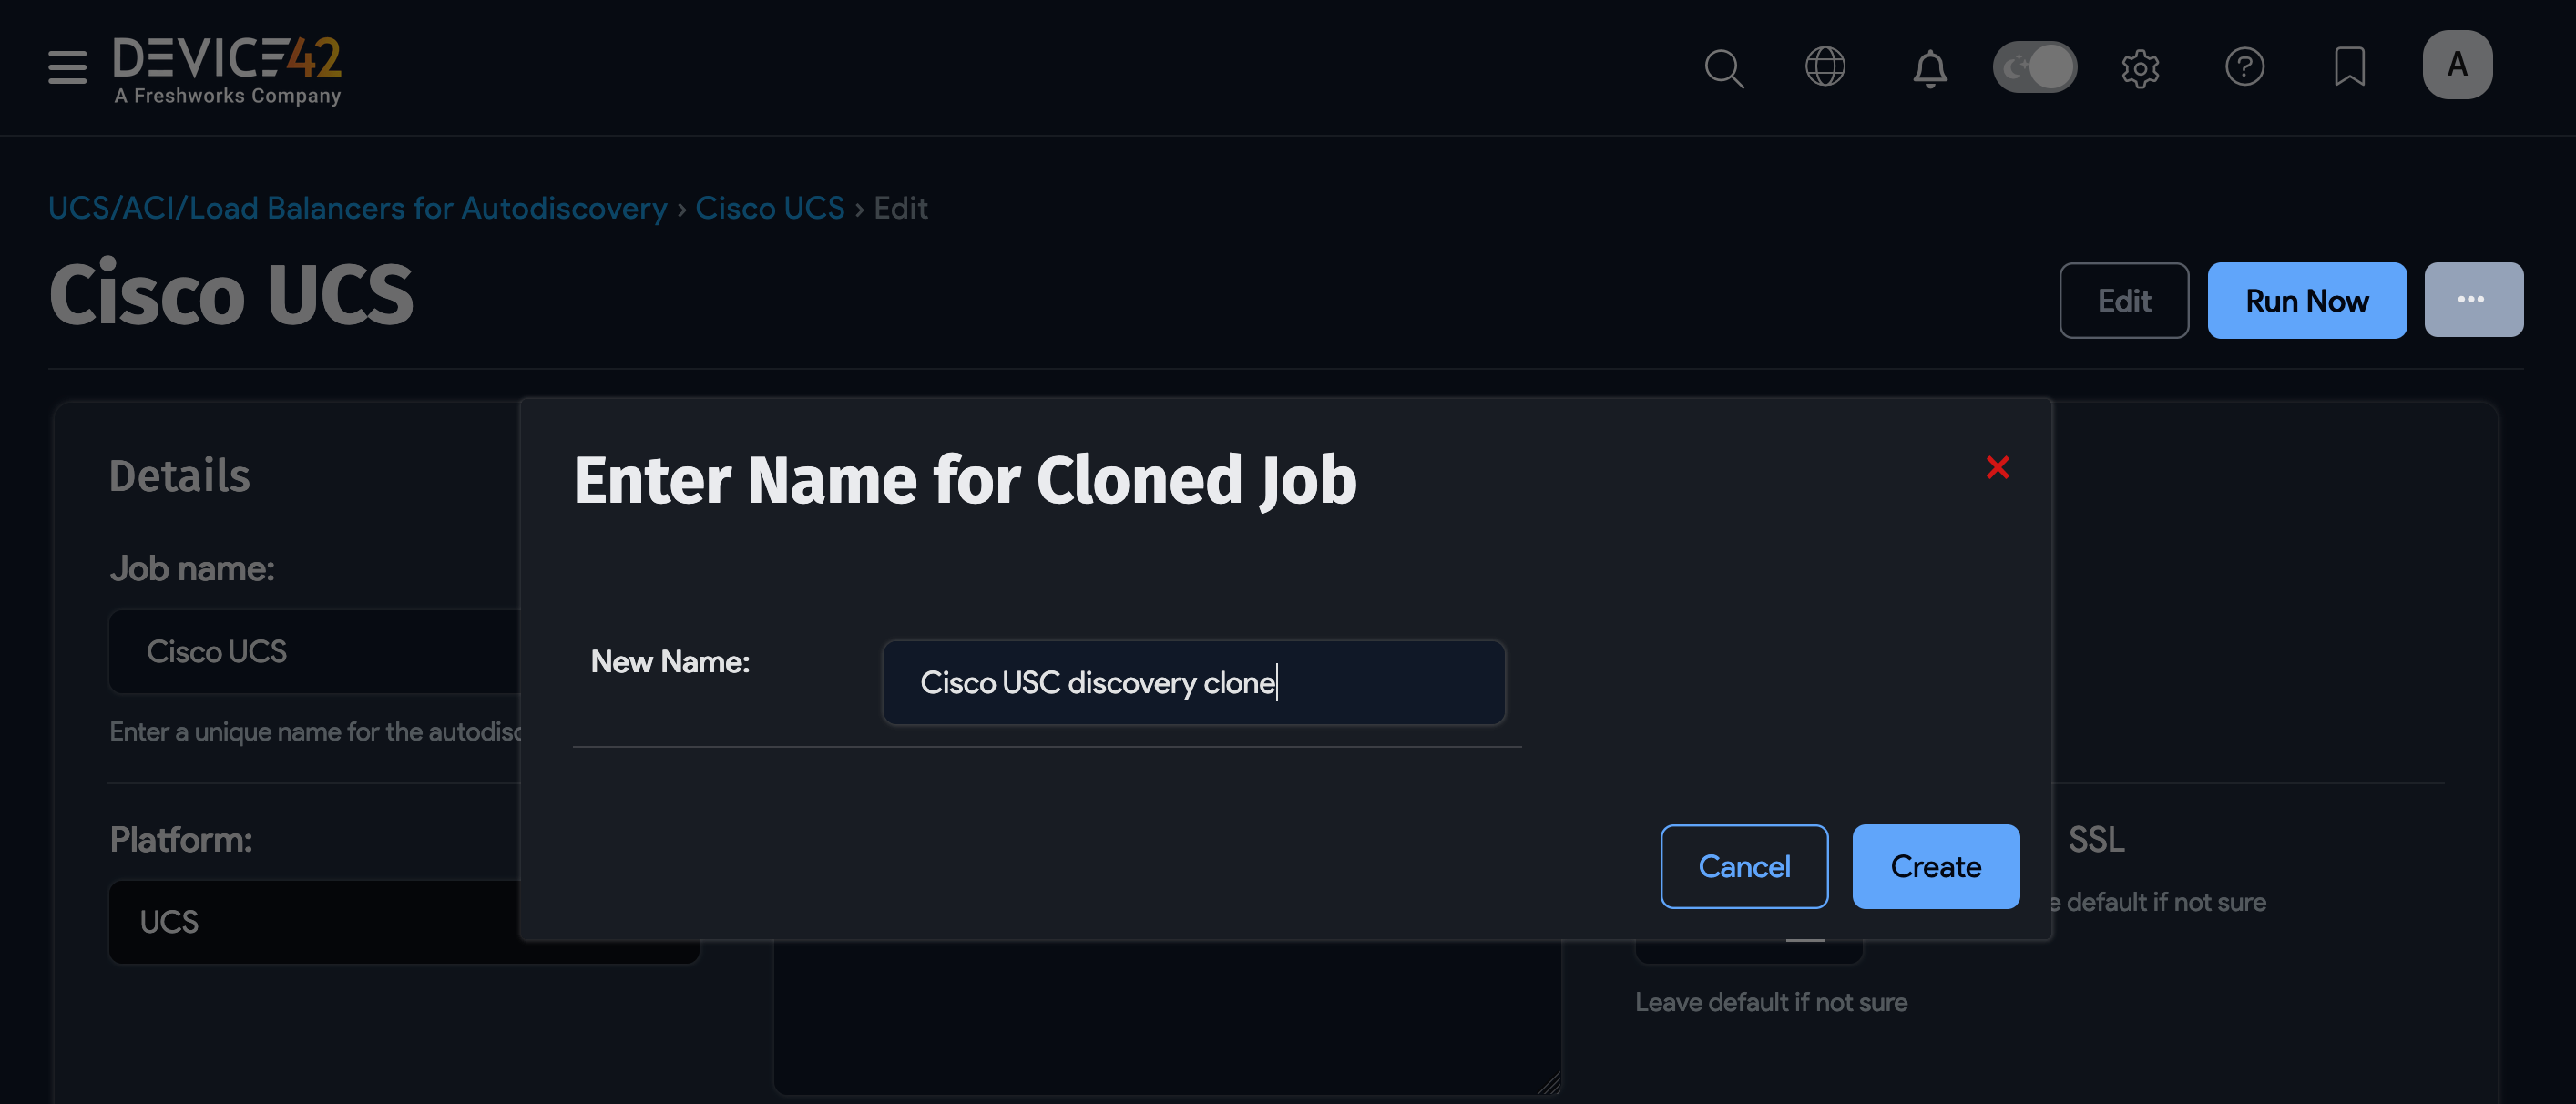This screenshot has height=1104, width=2576.
Task: Open the settings gear icon
Action: tap(2141, 67)
